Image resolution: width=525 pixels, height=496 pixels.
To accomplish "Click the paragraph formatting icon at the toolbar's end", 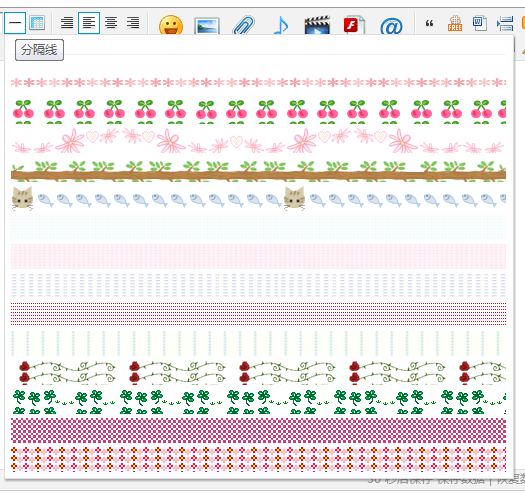I will (x=505, y=23).
